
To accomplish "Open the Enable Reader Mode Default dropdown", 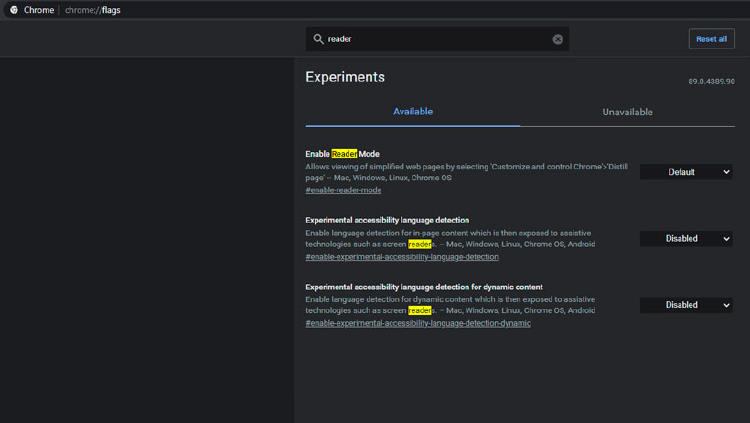I will 686,172.
